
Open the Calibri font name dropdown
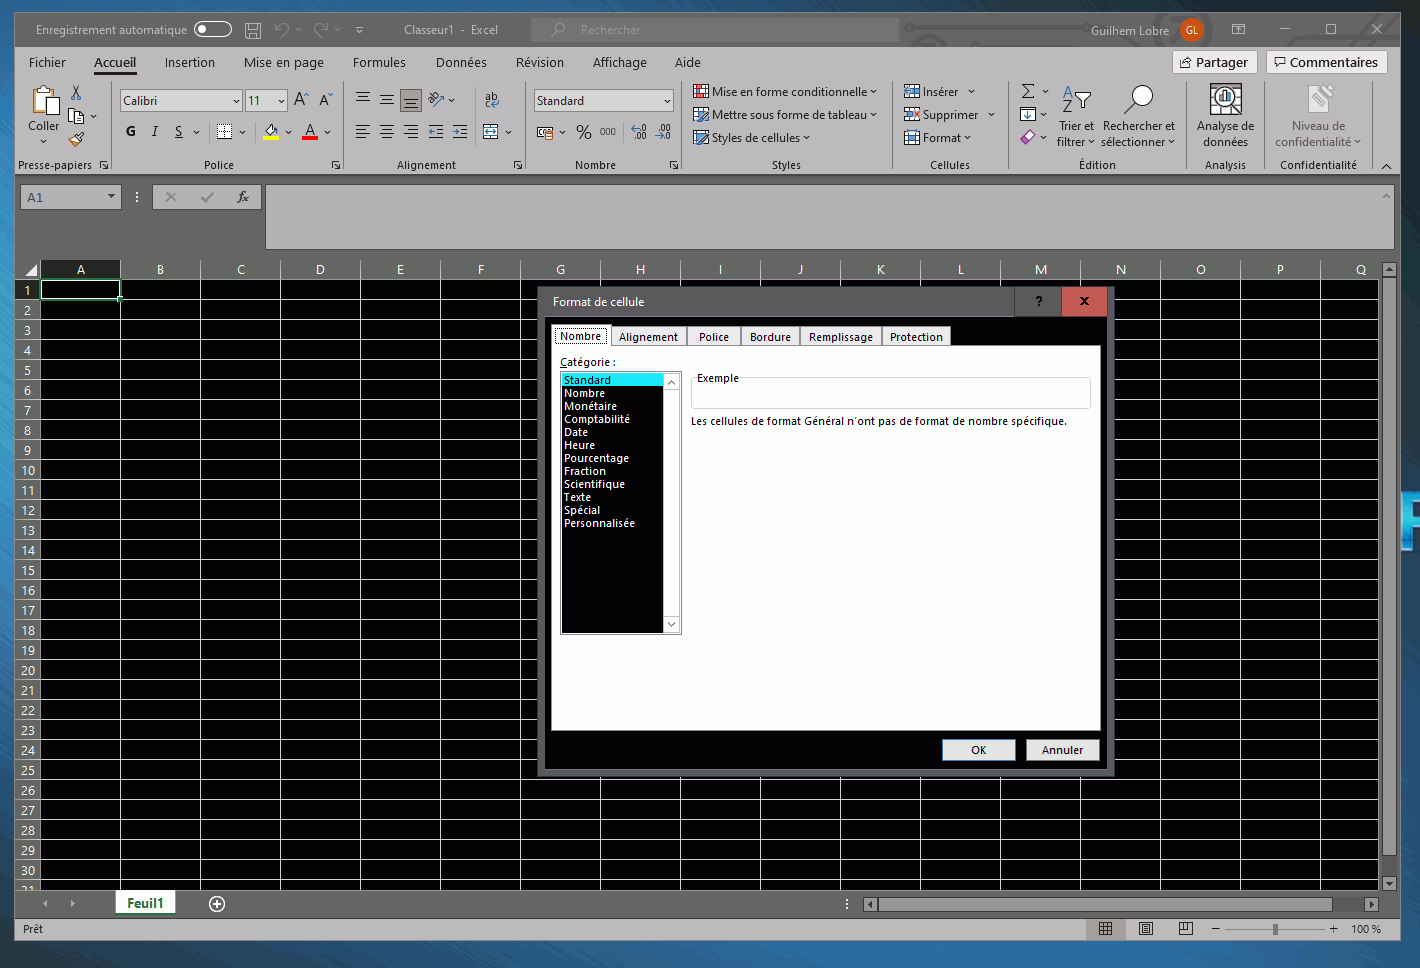[x=236, y=101]
